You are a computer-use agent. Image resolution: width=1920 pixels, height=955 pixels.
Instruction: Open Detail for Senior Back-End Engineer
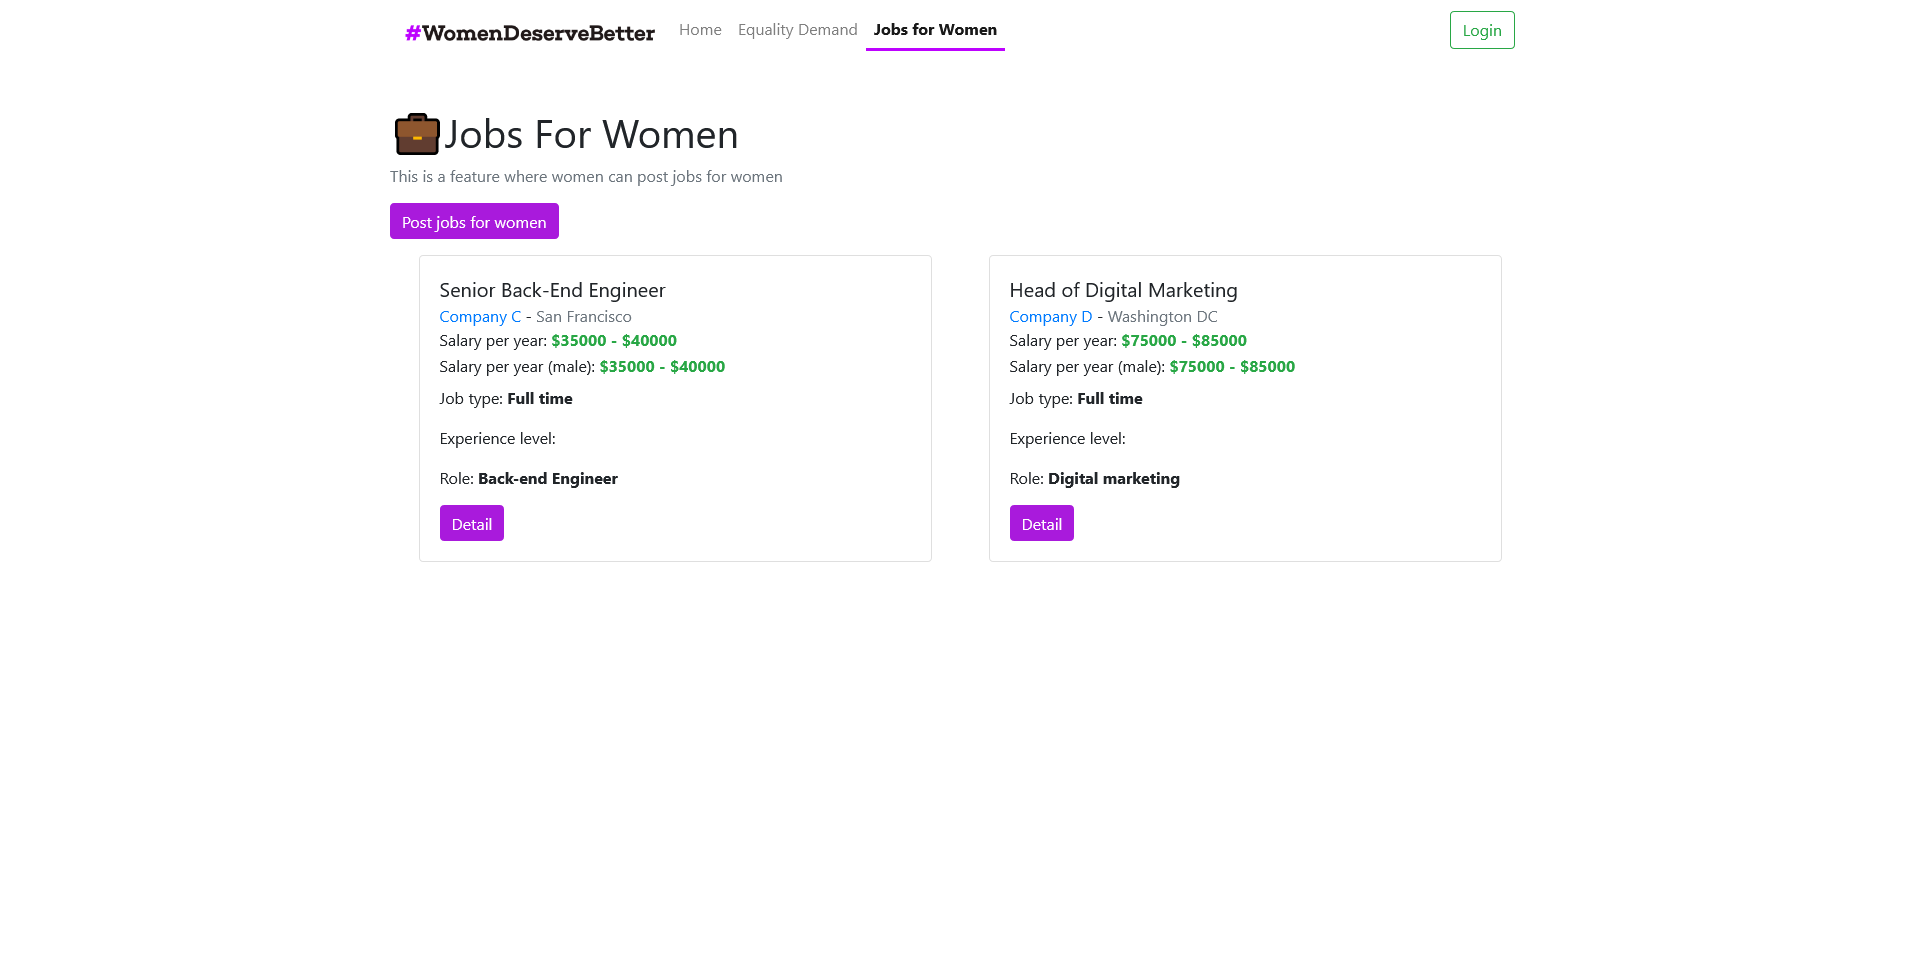click(x=471, y=524)
